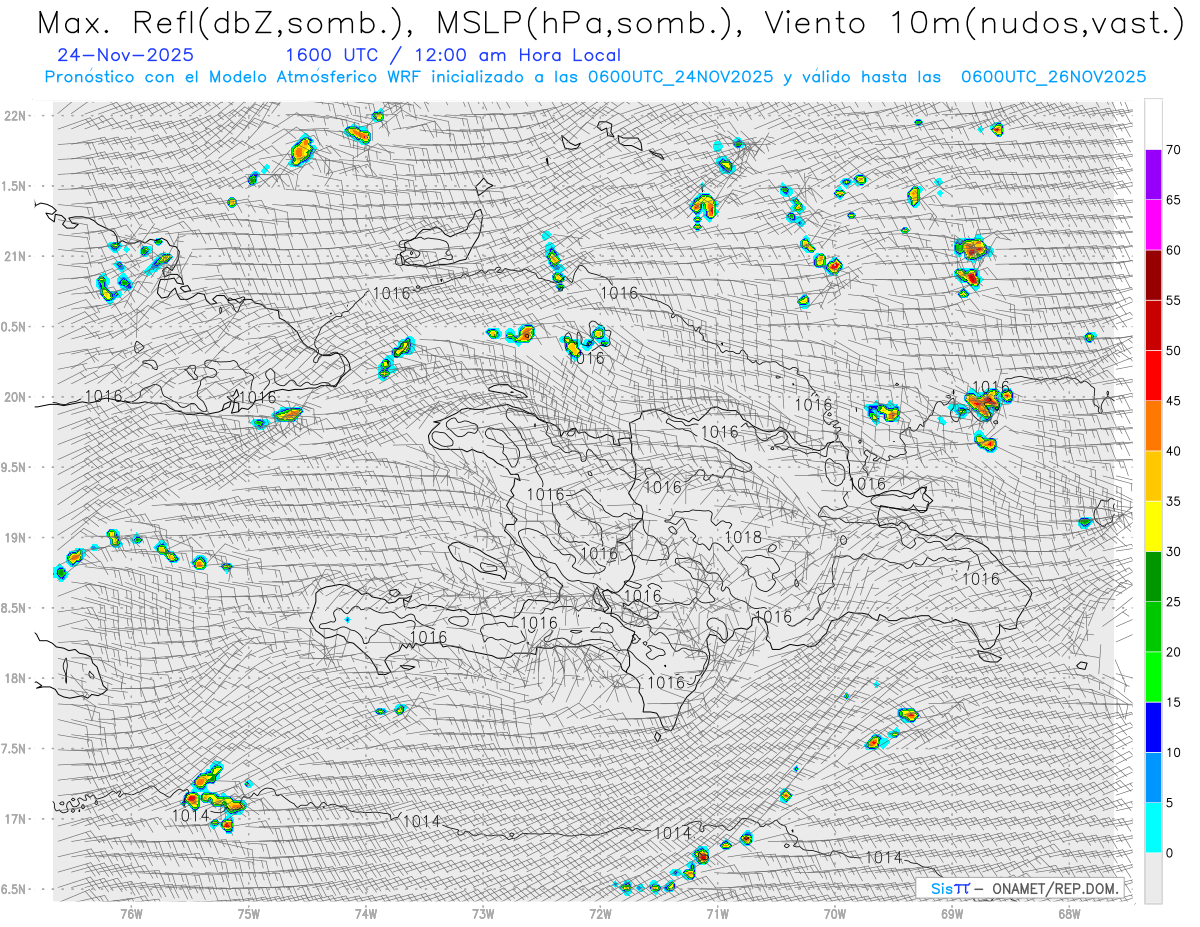The height and width of the screenshot is (927, 1200).
Task: Click the '73W' longitude label
Action: (x=483, y=913)
